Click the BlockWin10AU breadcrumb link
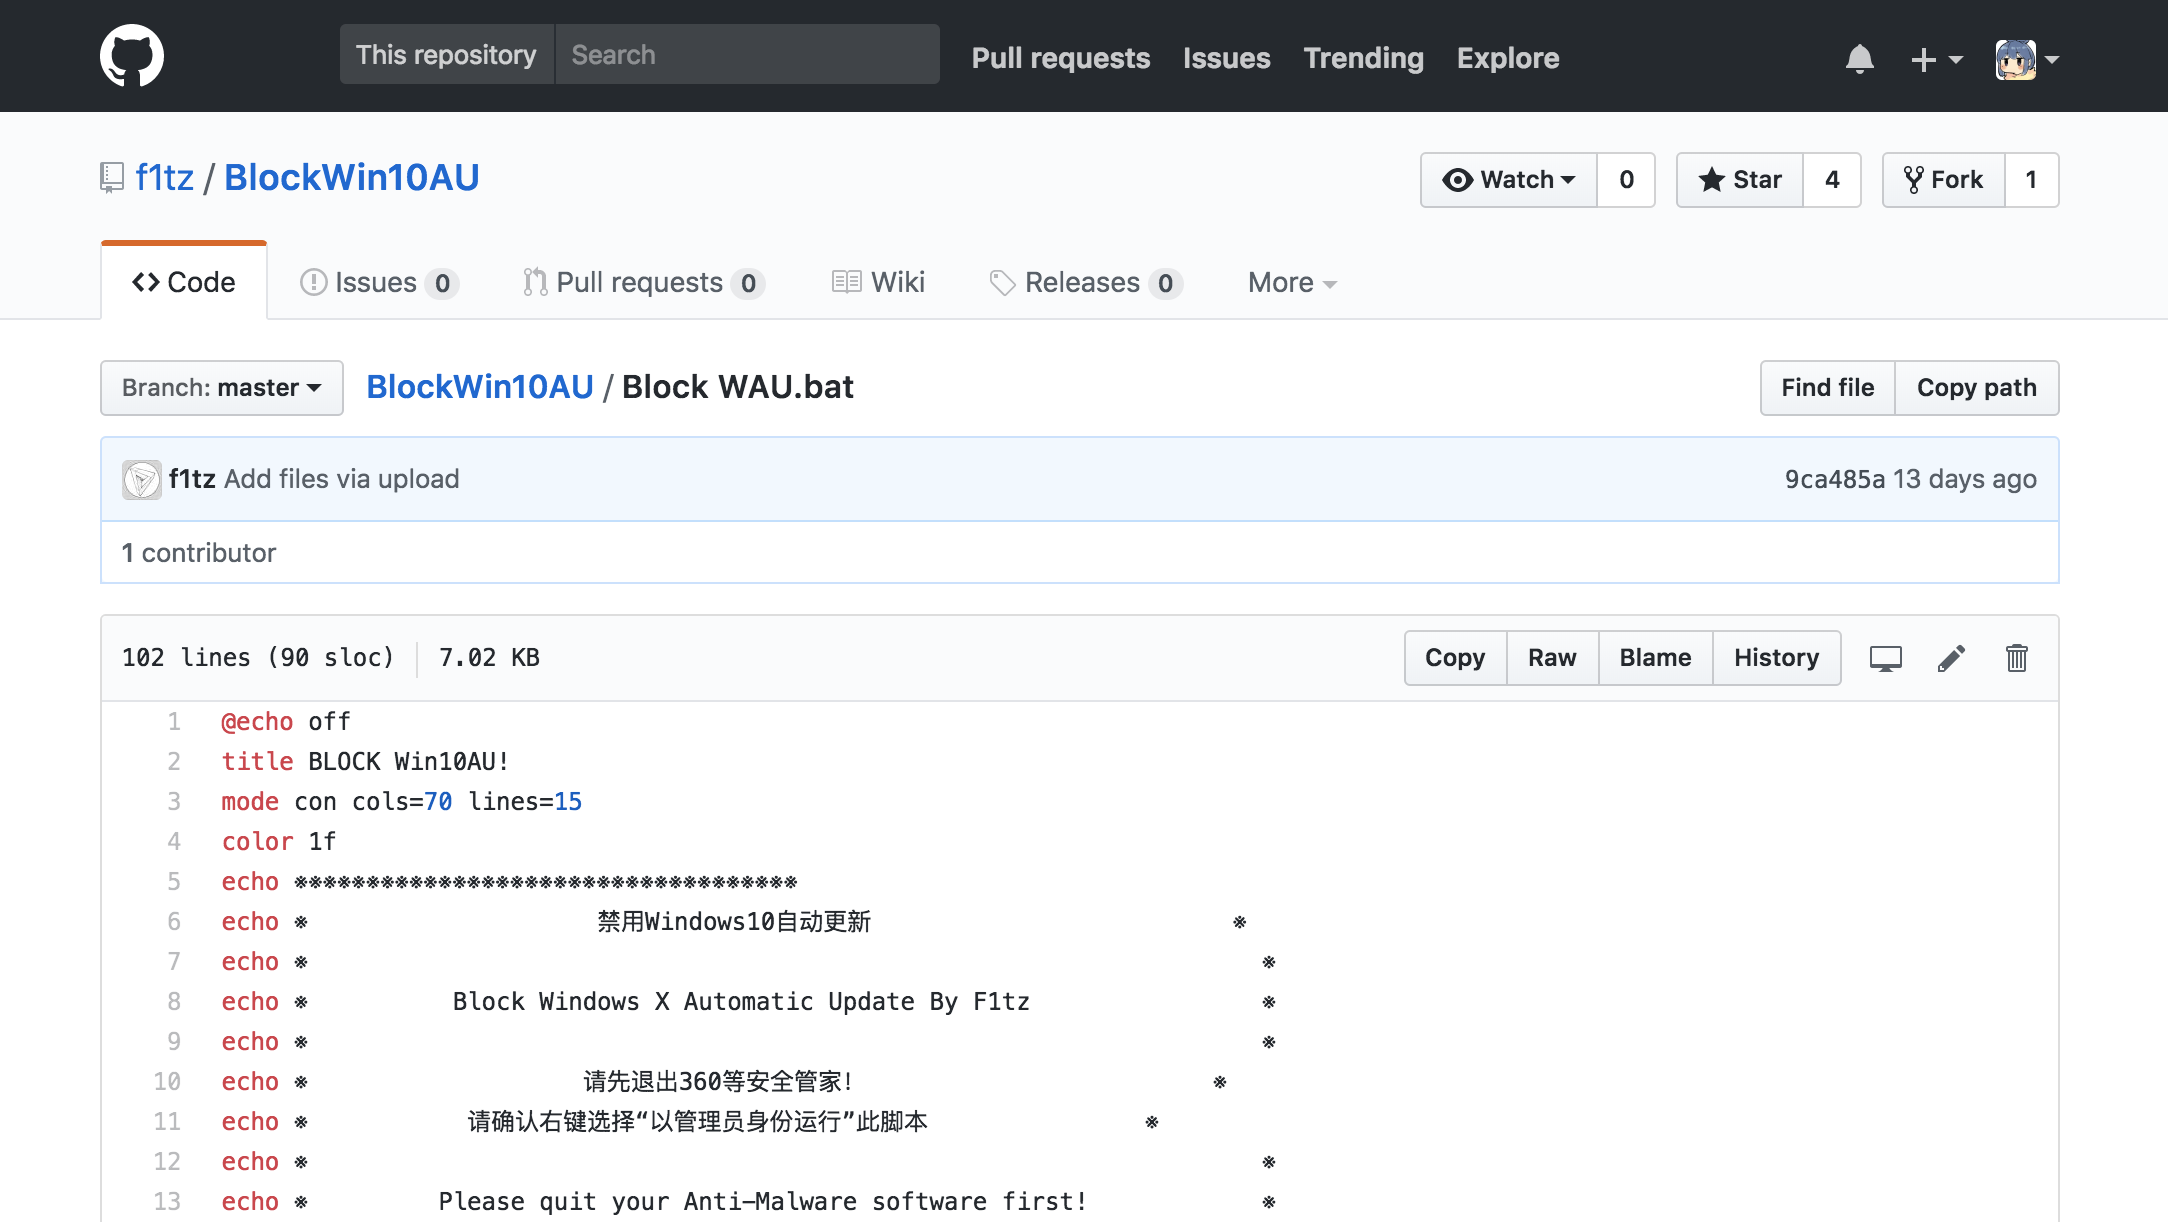The height and width of the screenshot is (1222, 2168). pos(480,387)
